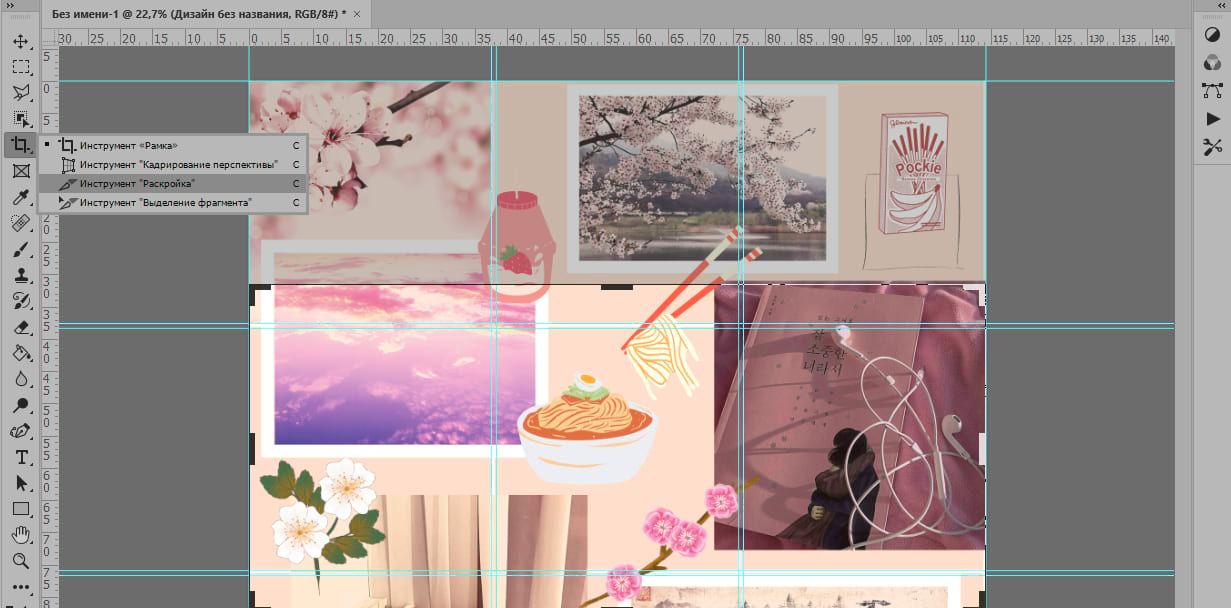Pick "Выделение фрагмента" tool entry

(166, 203)
